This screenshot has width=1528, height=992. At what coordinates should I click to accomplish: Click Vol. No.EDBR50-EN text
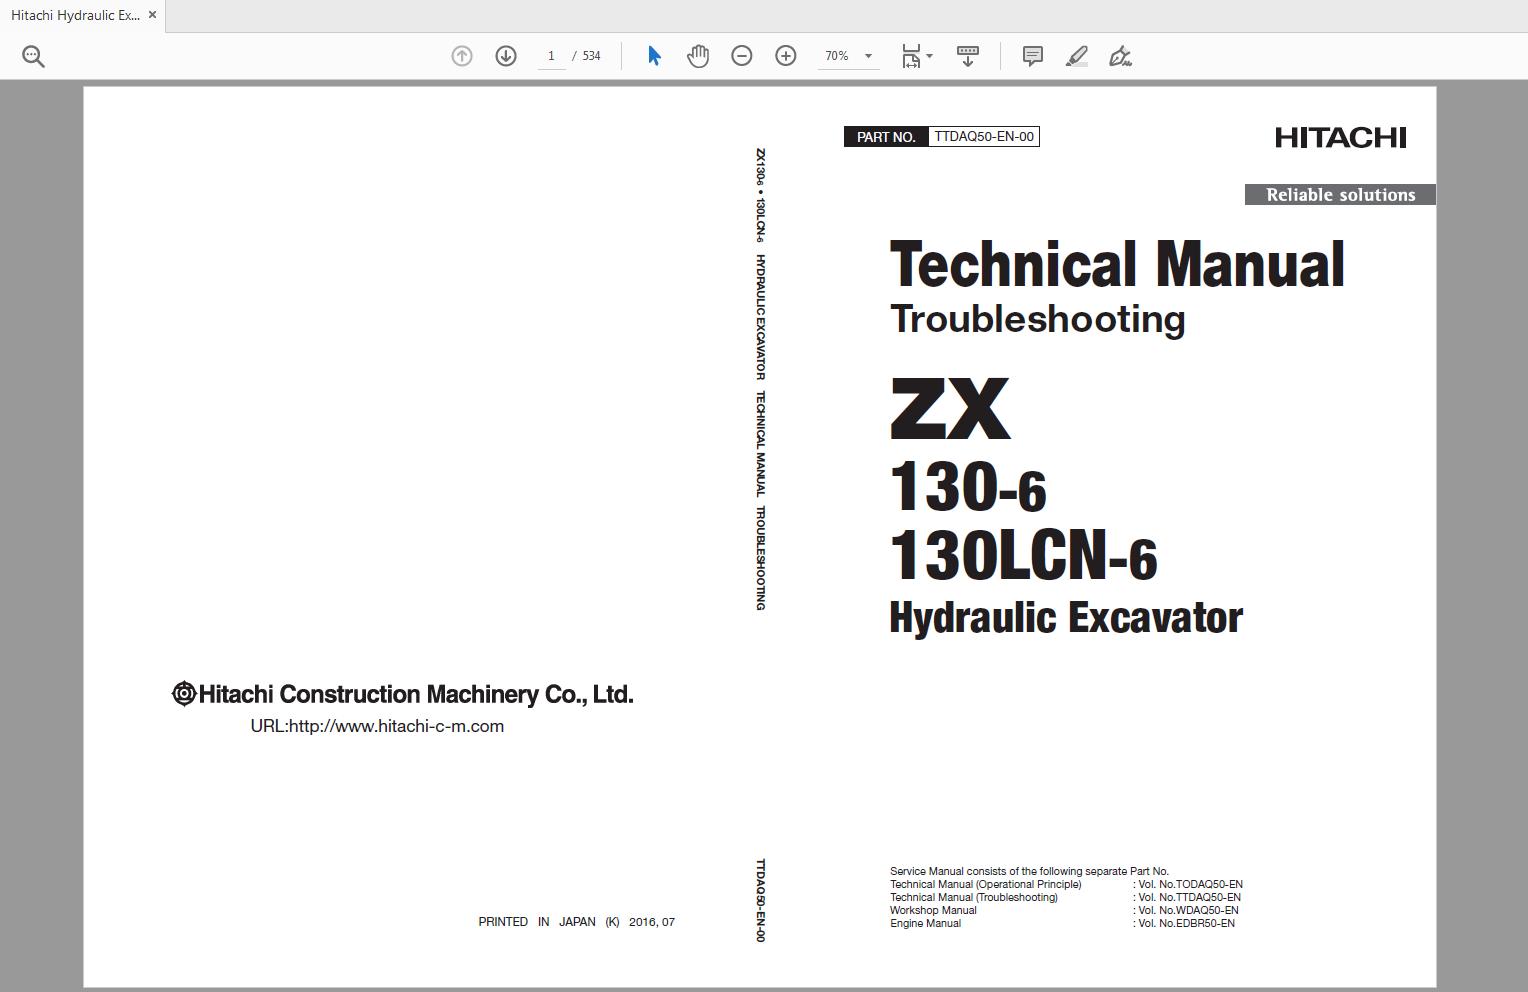[x=1186, y=923]
